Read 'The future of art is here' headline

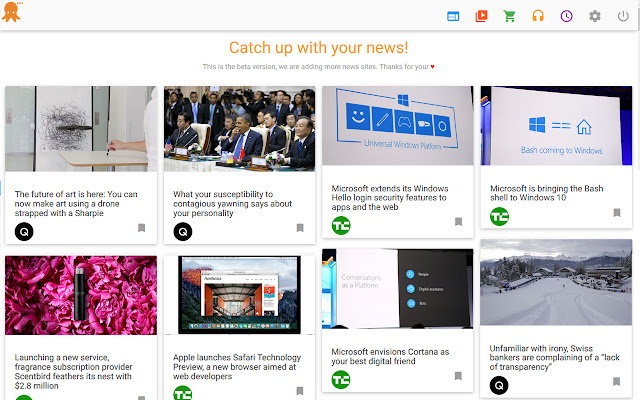point(76,204)
